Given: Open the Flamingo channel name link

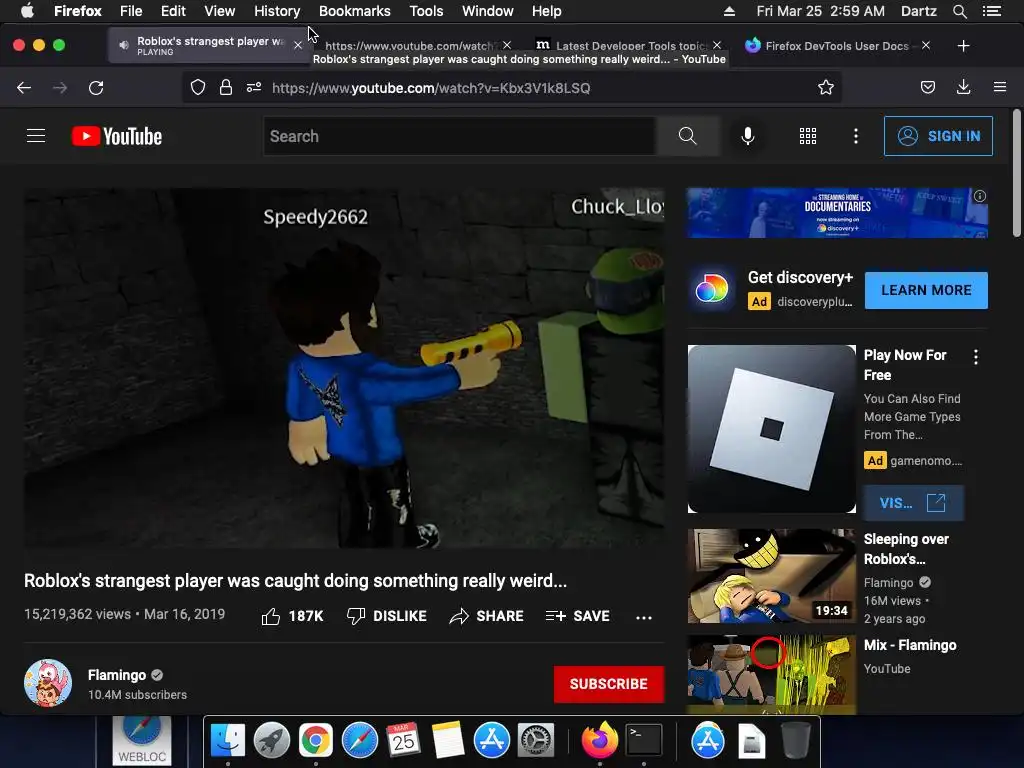Looking at the screenshot, I should pos(117,675).
